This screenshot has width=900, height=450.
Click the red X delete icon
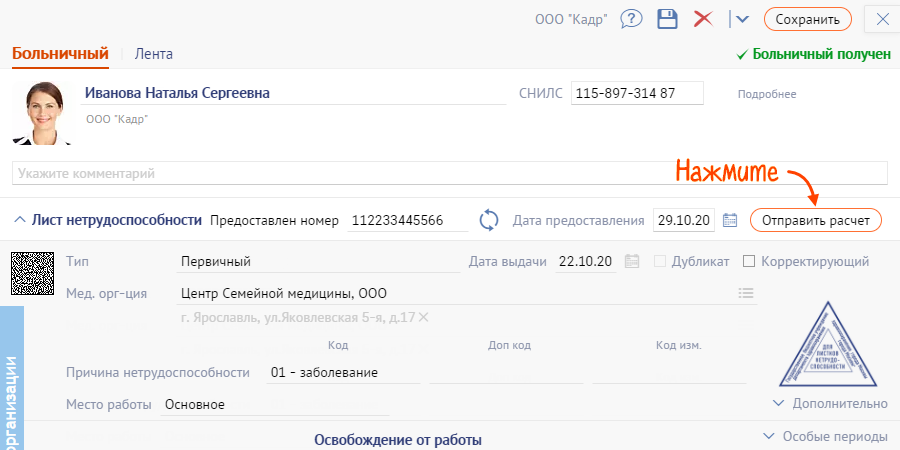[x=703, y=19]
